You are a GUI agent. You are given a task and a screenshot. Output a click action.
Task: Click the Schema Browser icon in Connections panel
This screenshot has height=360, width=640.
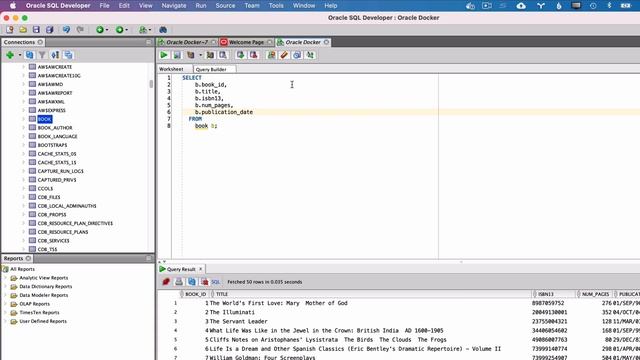pyautogui.click(x=55, y=55)
